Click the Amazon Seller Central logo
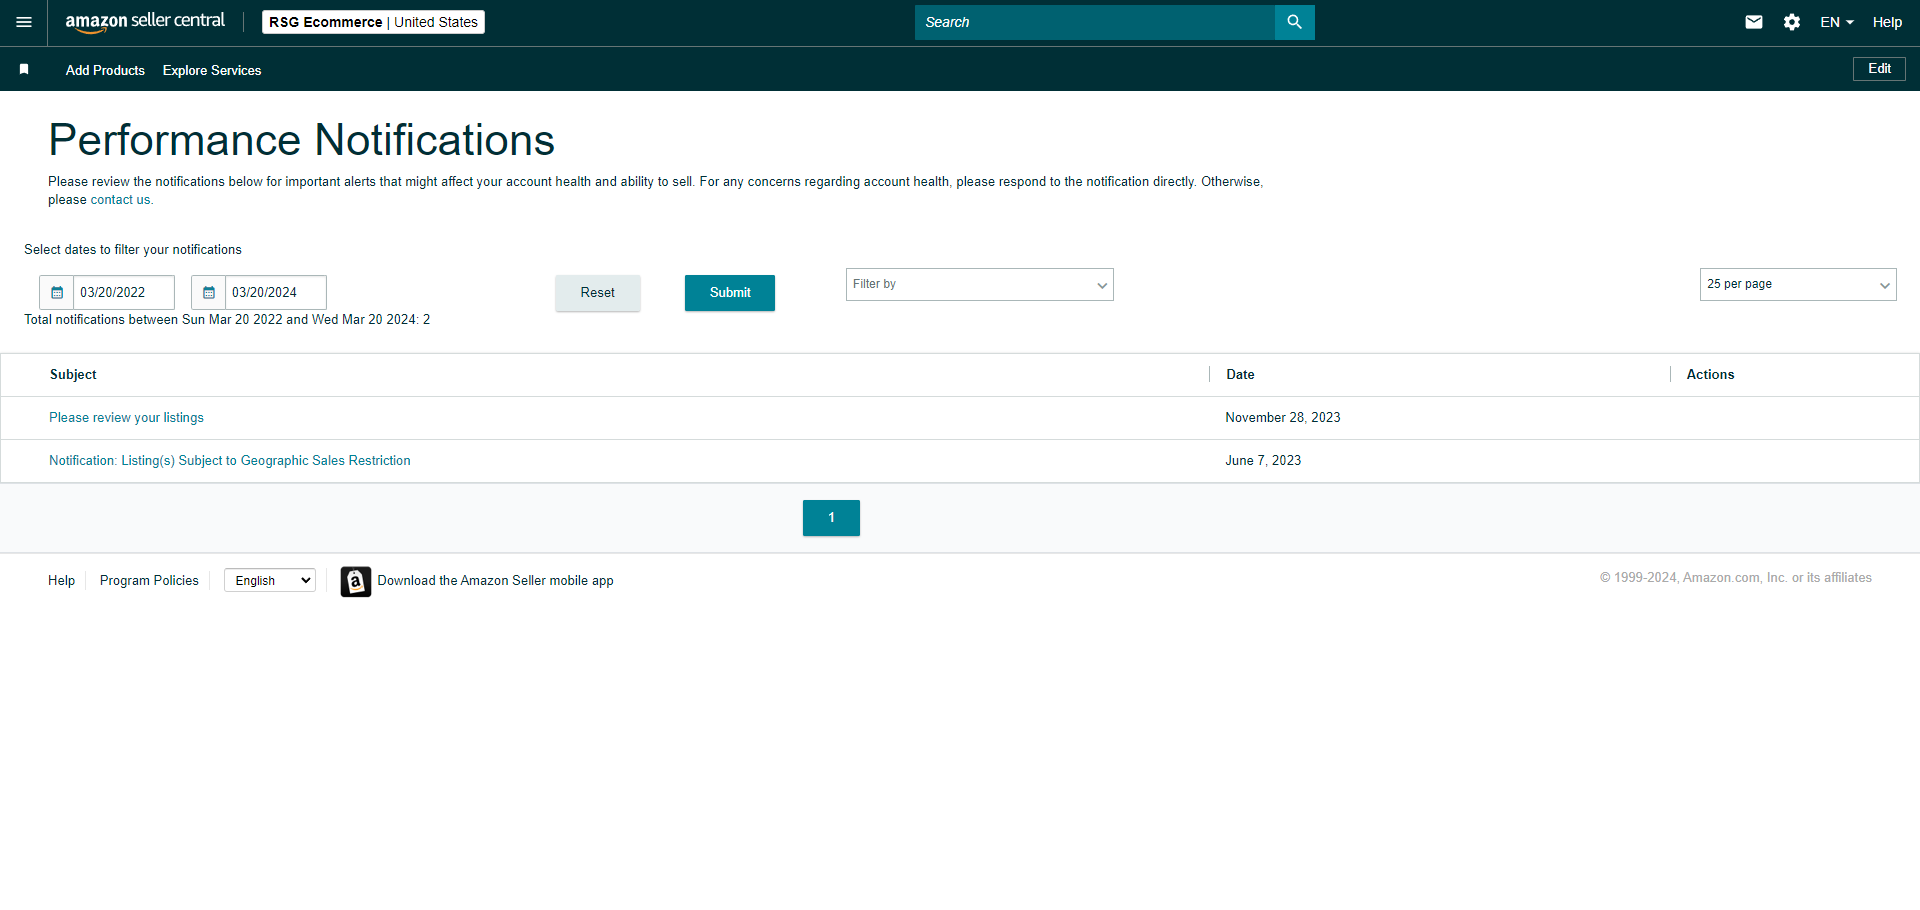 (145, 22)
